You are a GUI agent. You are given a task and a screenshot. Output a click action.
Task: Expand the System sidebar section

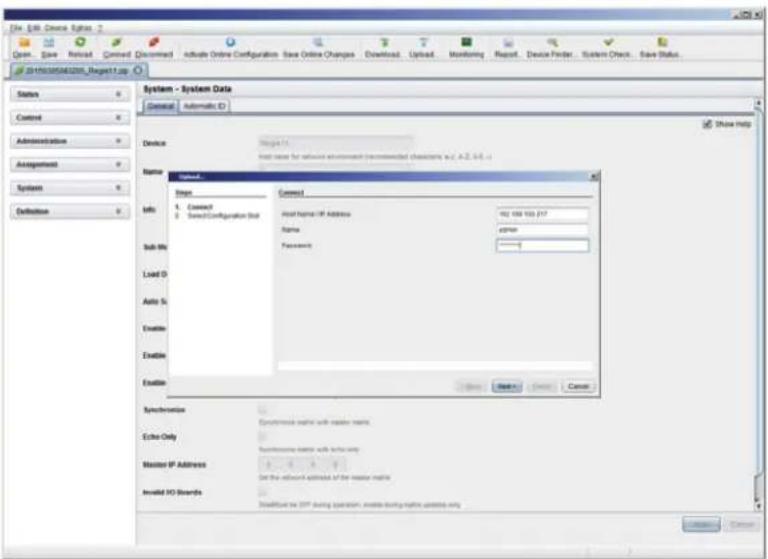click(70, 188)
